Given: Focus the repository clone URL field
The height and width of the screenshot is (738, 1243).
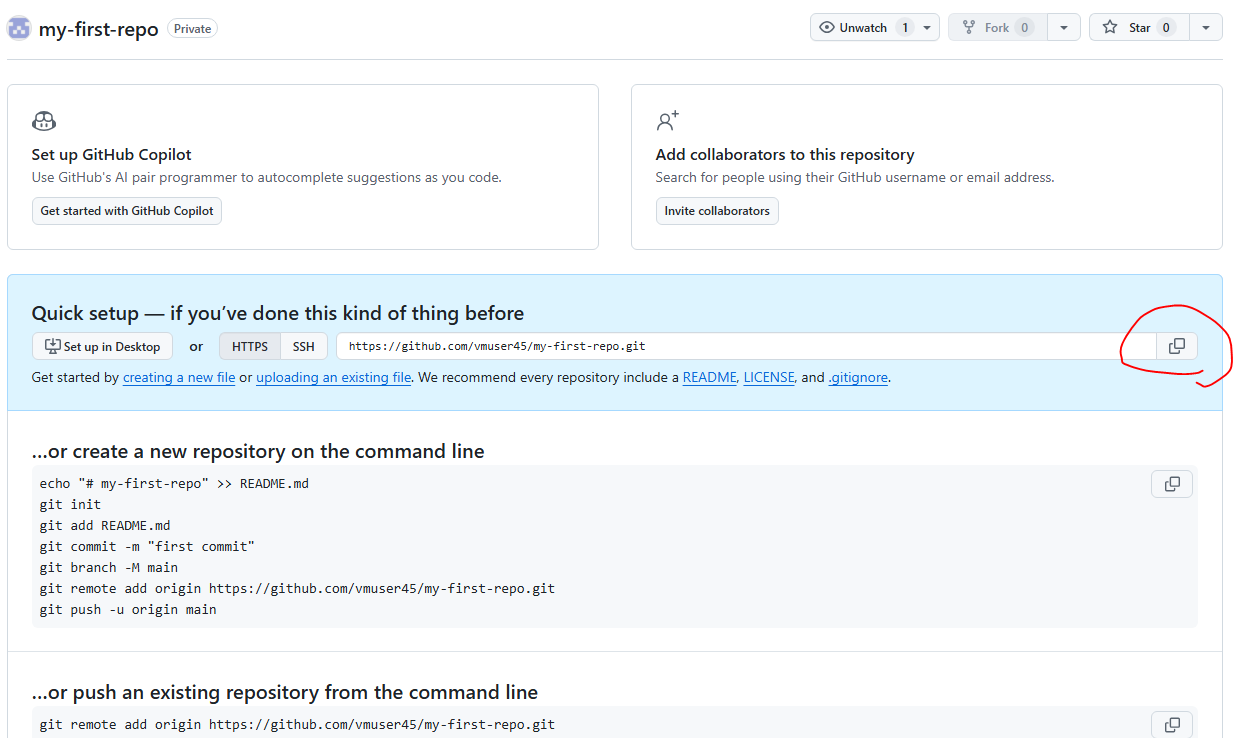Looking at the screenshot, I should point(746,346).
